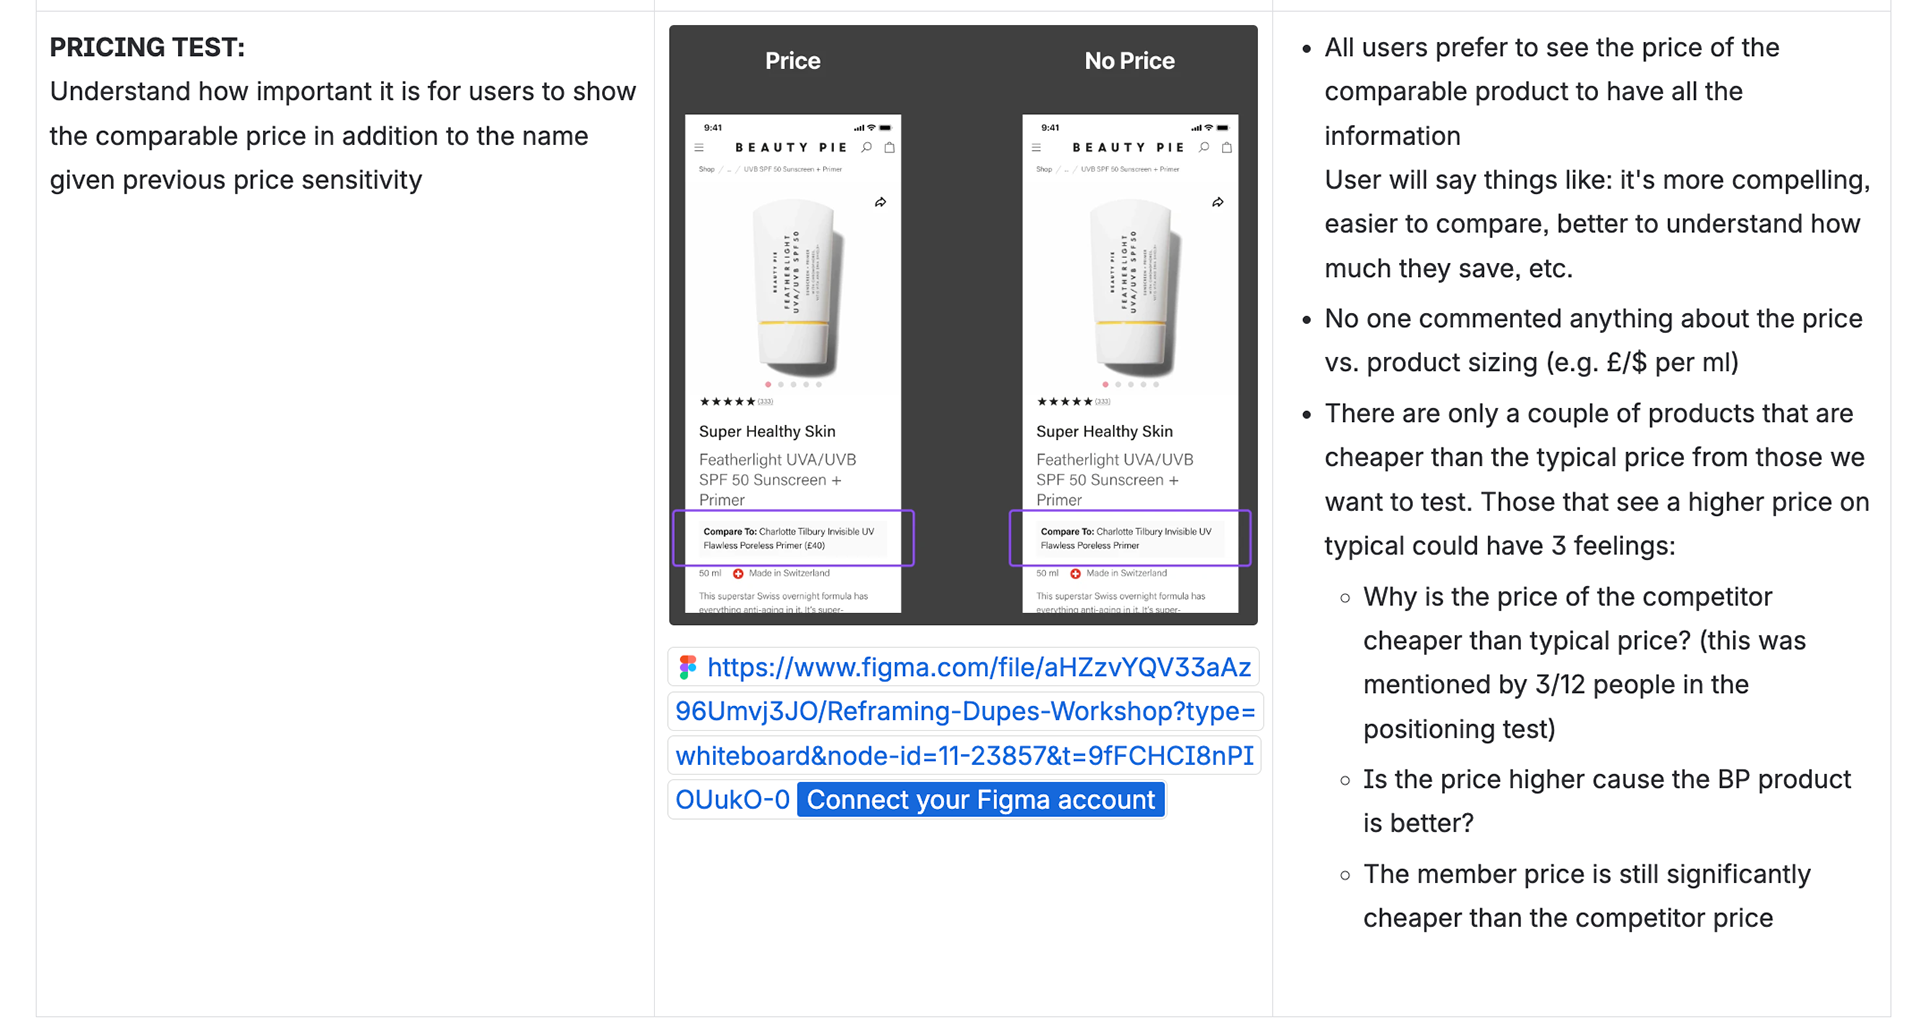Click share arrow icon in Price mockup

(880, 203)
